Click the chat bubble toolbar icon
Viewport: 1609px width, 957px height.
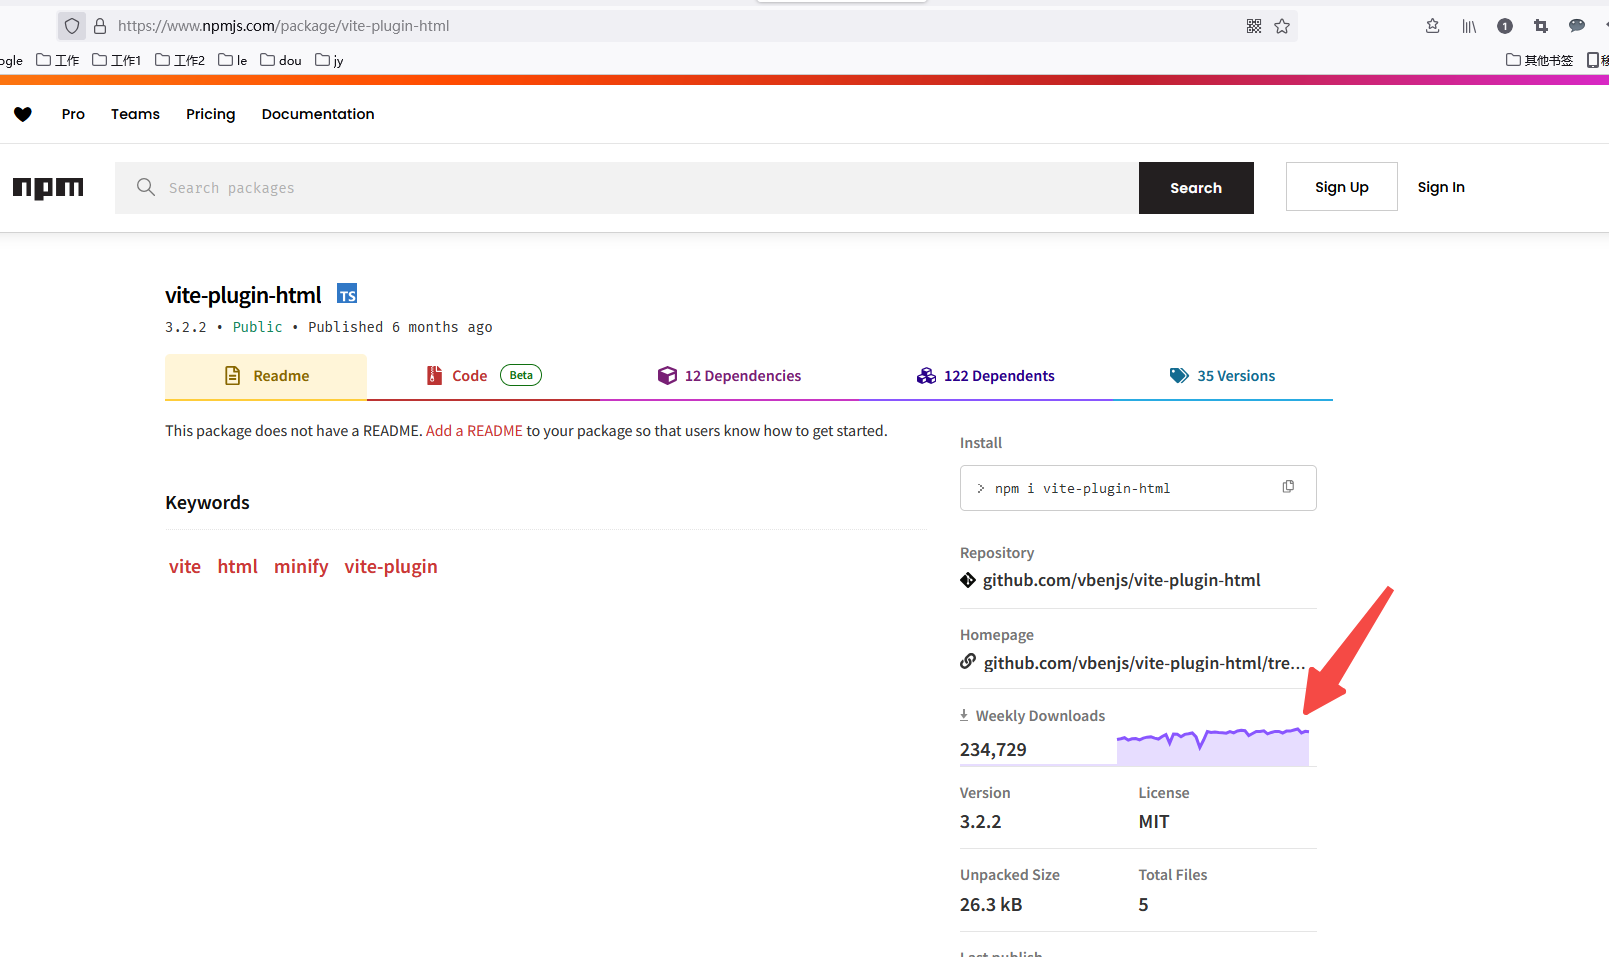1577,26
